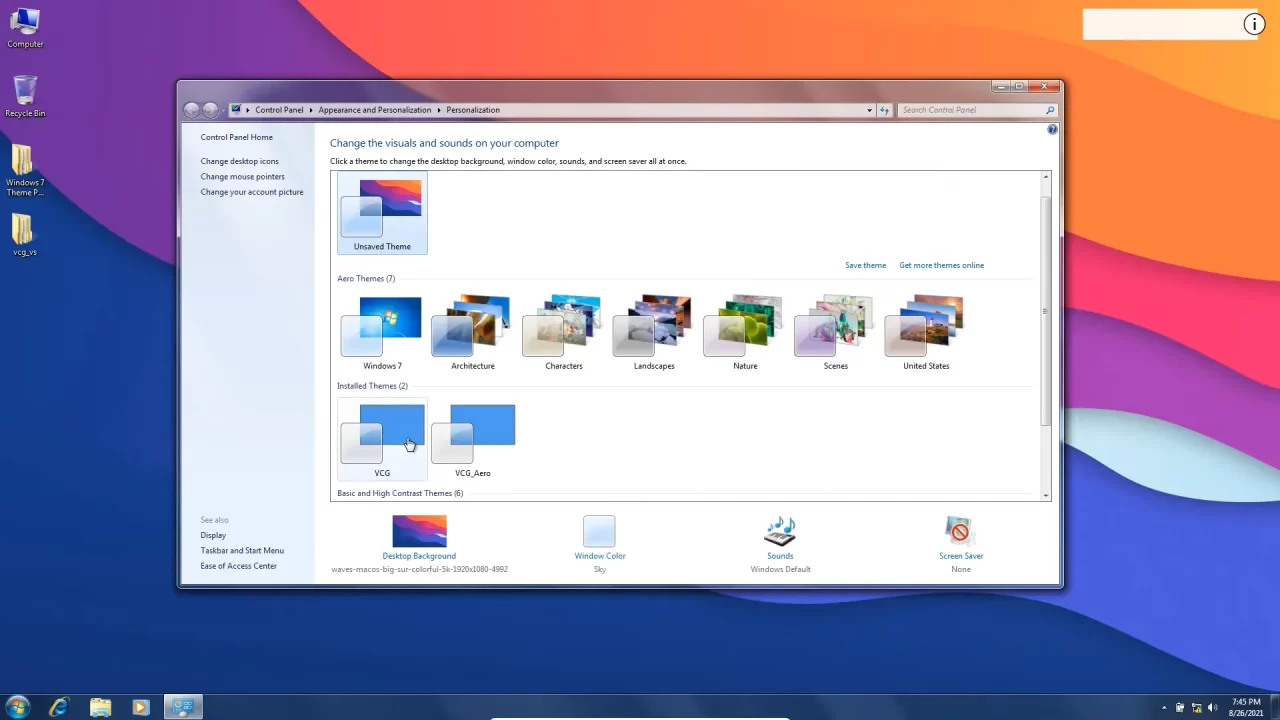Open the Sounds settings icon
This screenshot has width=1280, height=720.
point(780,531)
